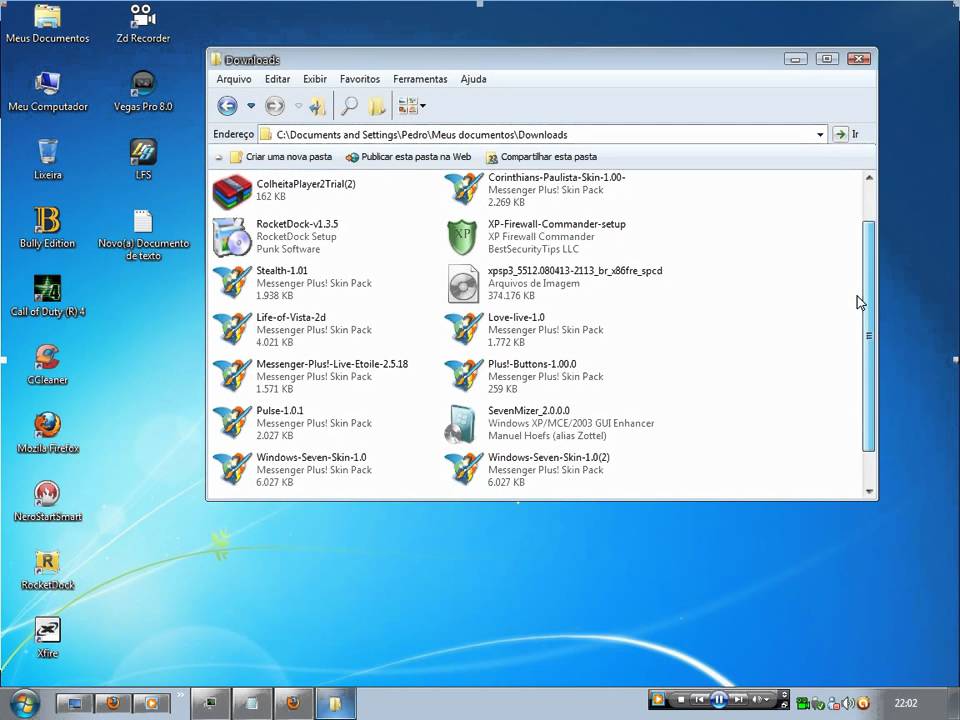Open the address bar path dropdown
The image size is (960, 720).
pos(820,135)
